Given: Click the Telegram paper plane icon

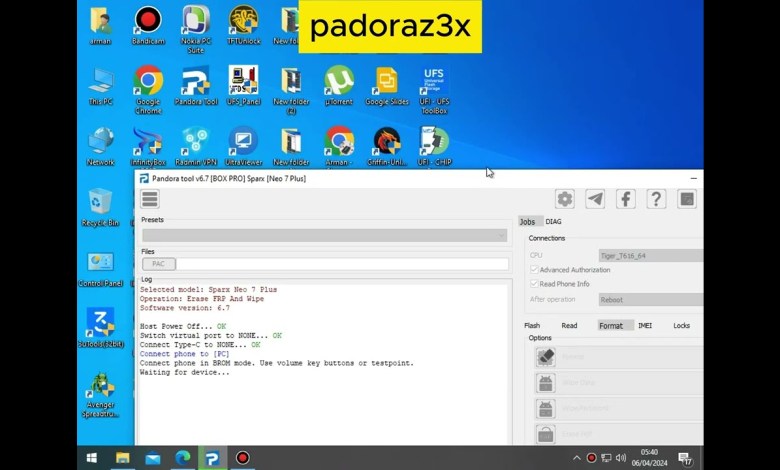Looking at the screenshot, I should pyautogui.click(x=595, y=199).
